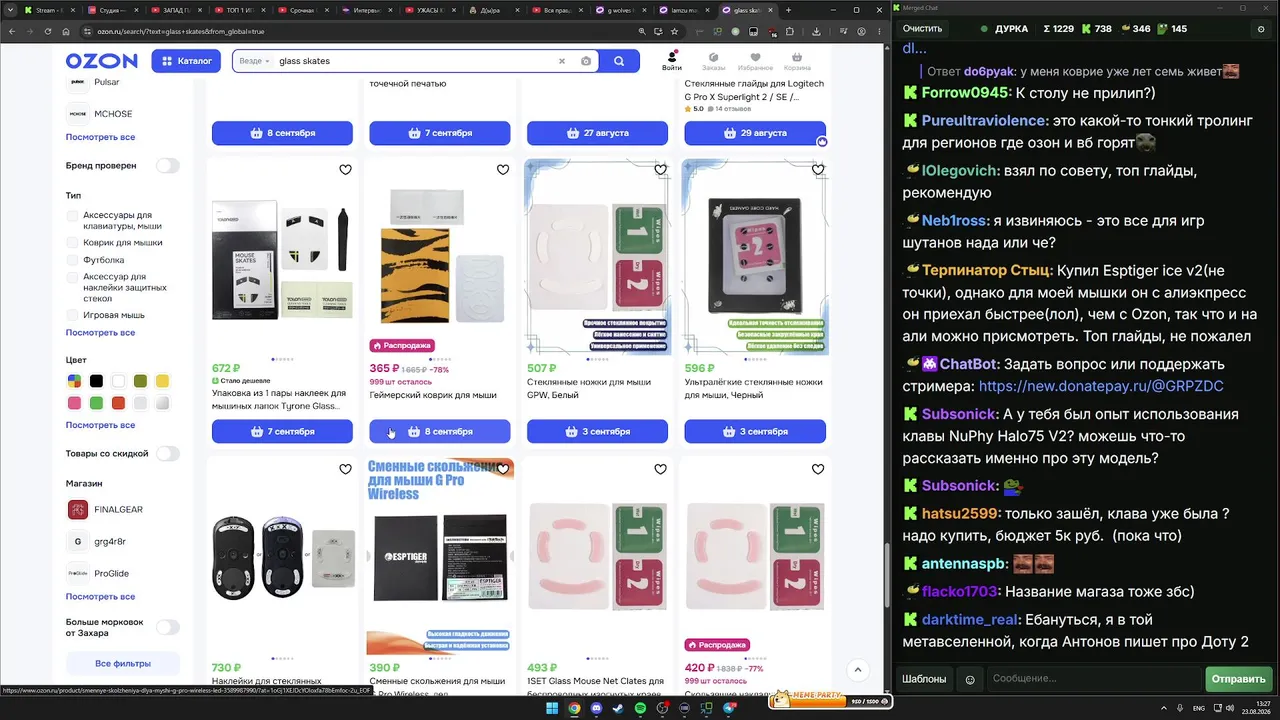Open chat settings gear icon

pos(1261,29)
